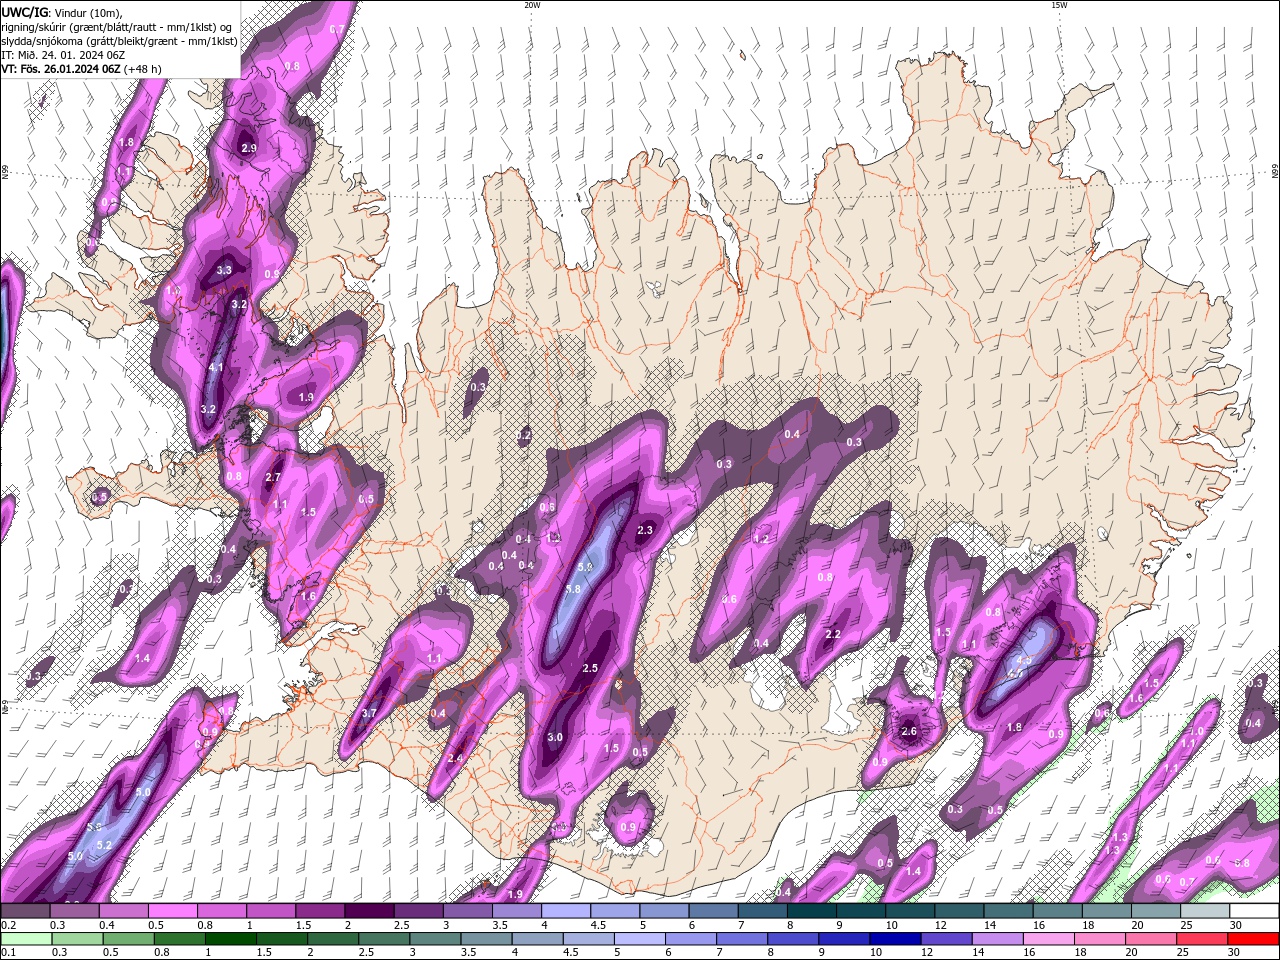This screenshot has height=960, width=1280.
Task: Click the 2.7 precipitation value on the map
Action: 272,478
